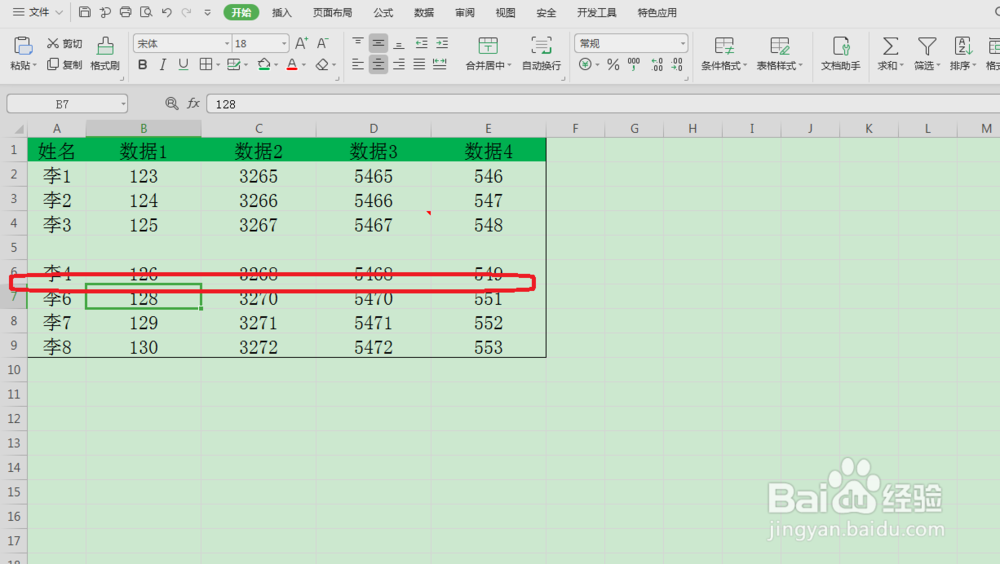This screenshot has width=1000, height=564.
Task: Switch to the 数据 tab
Action: tap(423, 12)
